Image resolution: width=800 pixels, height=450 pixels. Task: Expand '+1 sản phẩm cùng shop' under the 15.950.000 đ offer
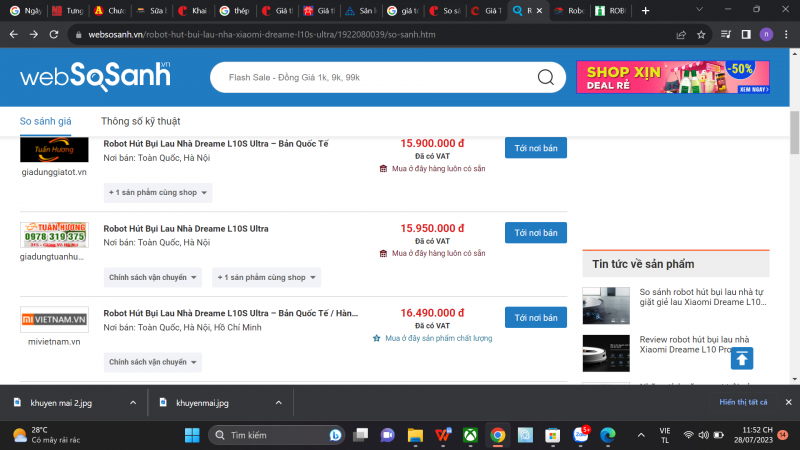point(266,277)
